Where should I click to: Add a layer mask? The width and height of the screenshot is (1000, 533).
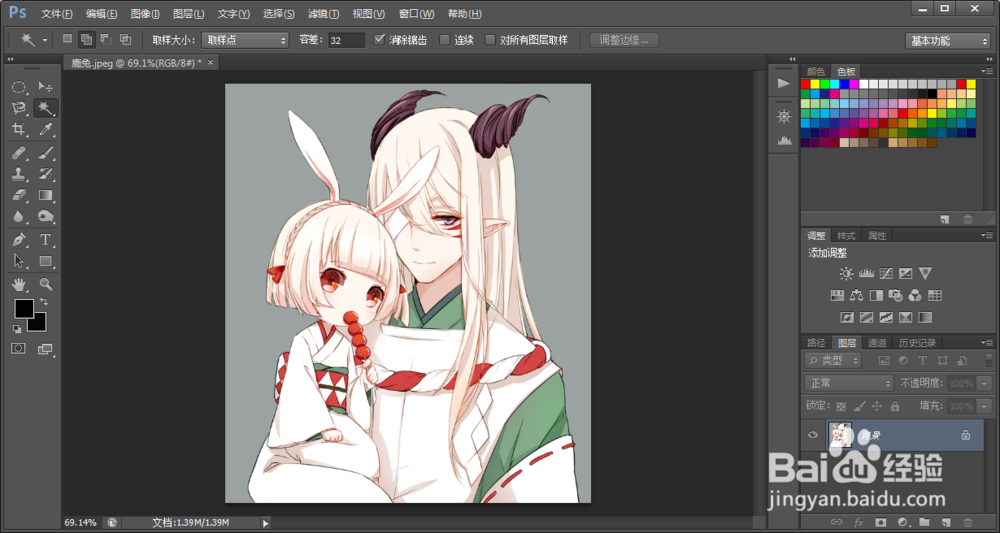point(881,522)
